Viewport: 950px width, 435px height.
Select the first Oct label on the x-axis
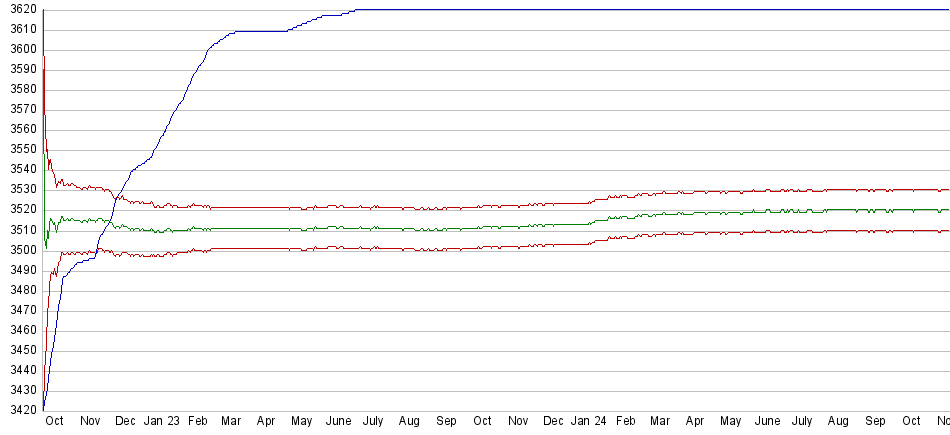(x=55, y=422)
